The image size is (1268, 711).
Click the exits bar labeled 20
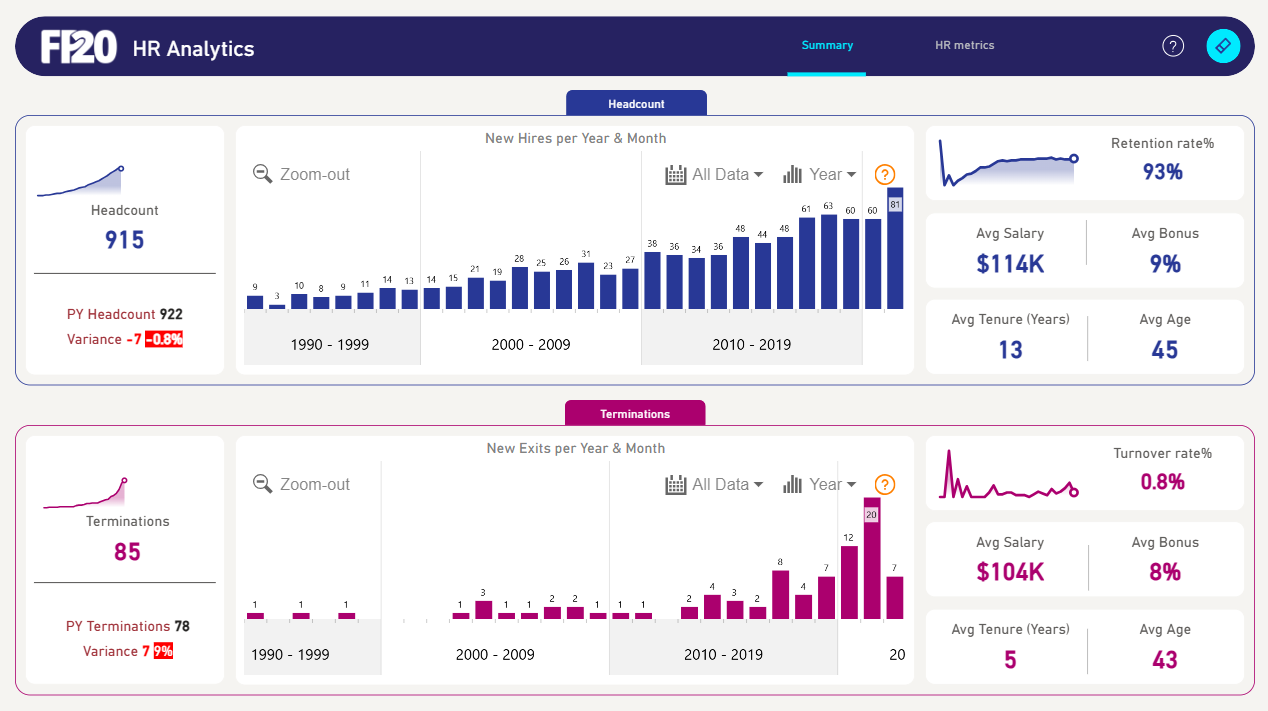872,558
